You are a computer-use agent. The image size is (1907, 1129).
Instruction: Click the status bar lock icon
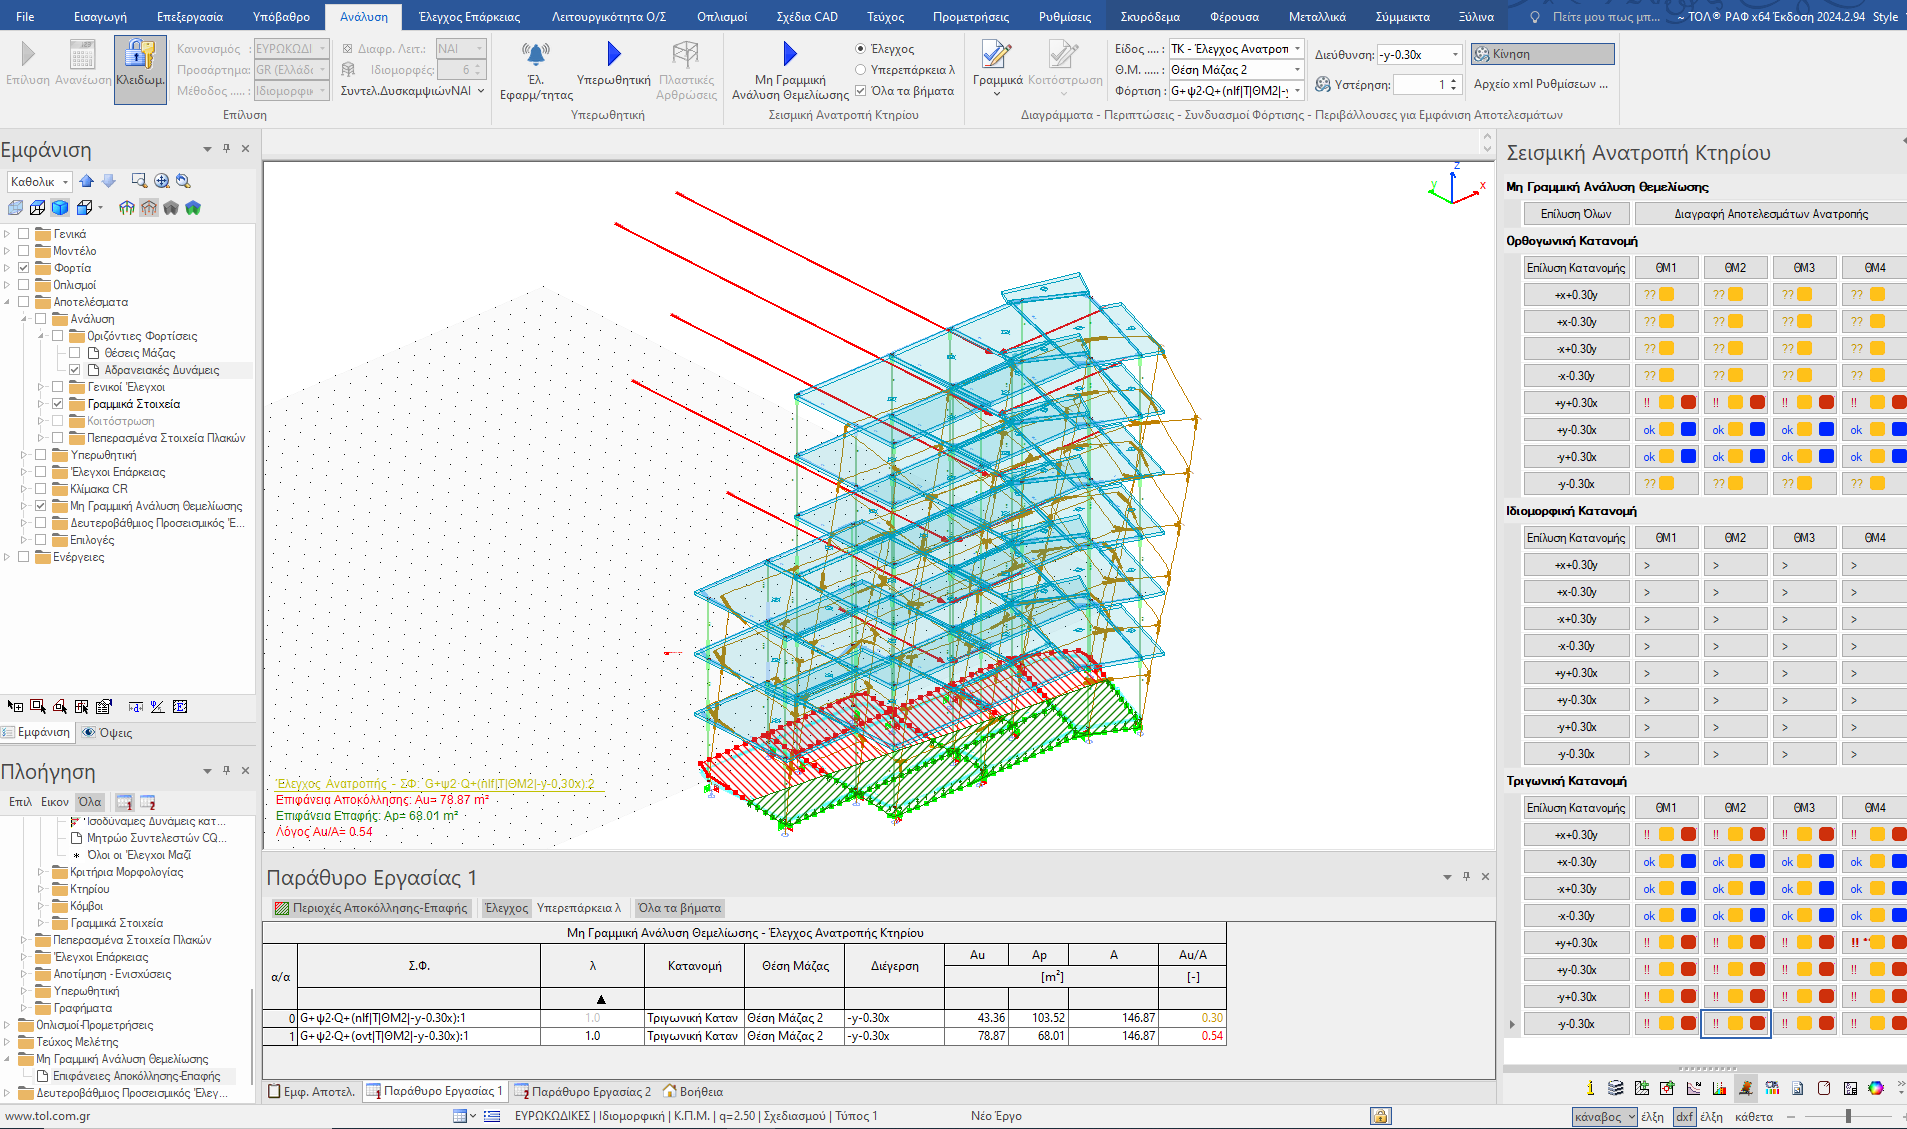1380,1116
